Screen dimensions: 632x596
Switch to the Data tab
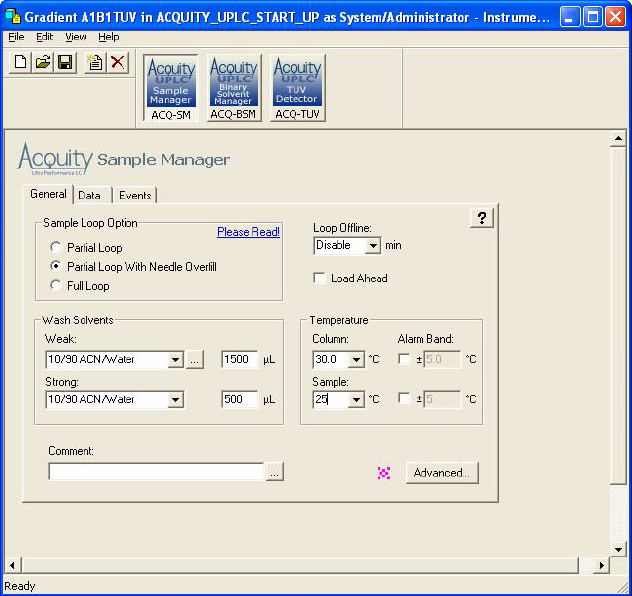(x=93, y=195)
